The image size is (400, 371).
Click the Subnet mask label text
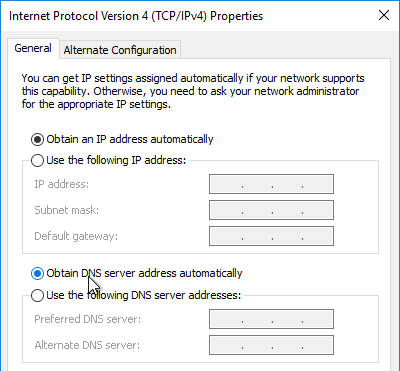pyautogui.click(x=67, y=210)
